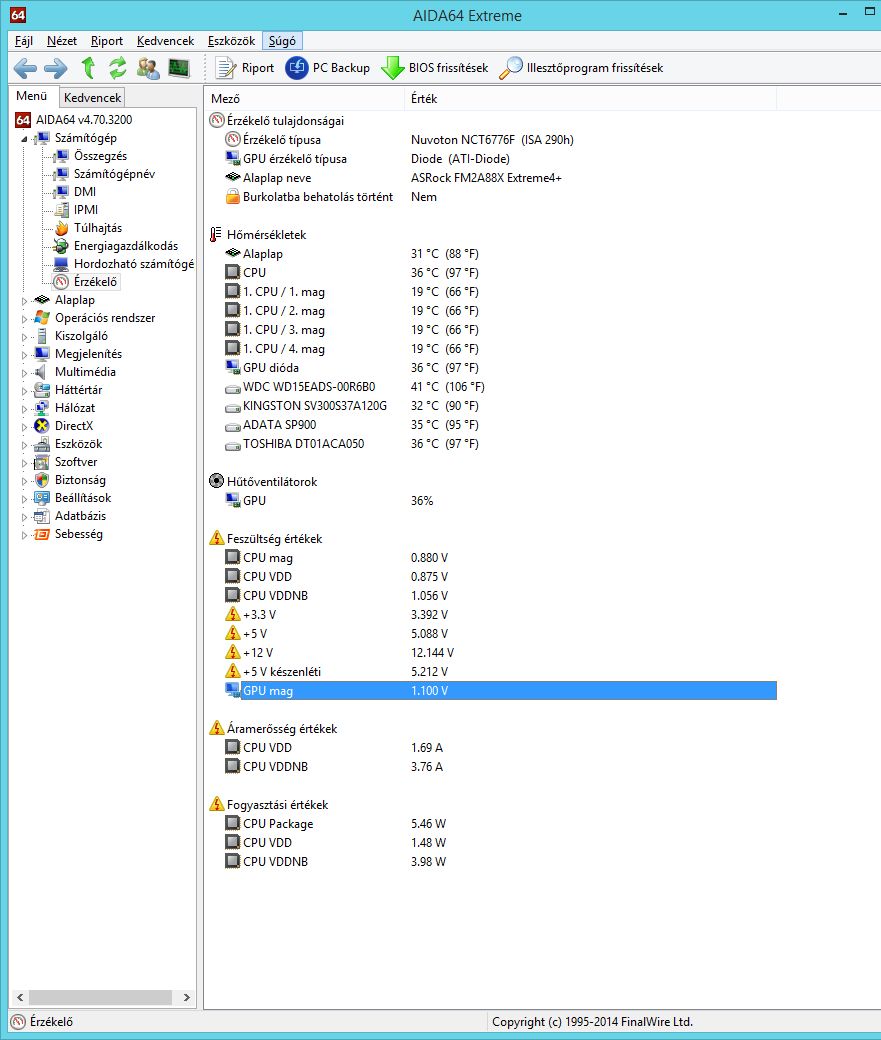The image size is (881, 1040).
Task: Expand the Hálózat node
Action: 25,408
